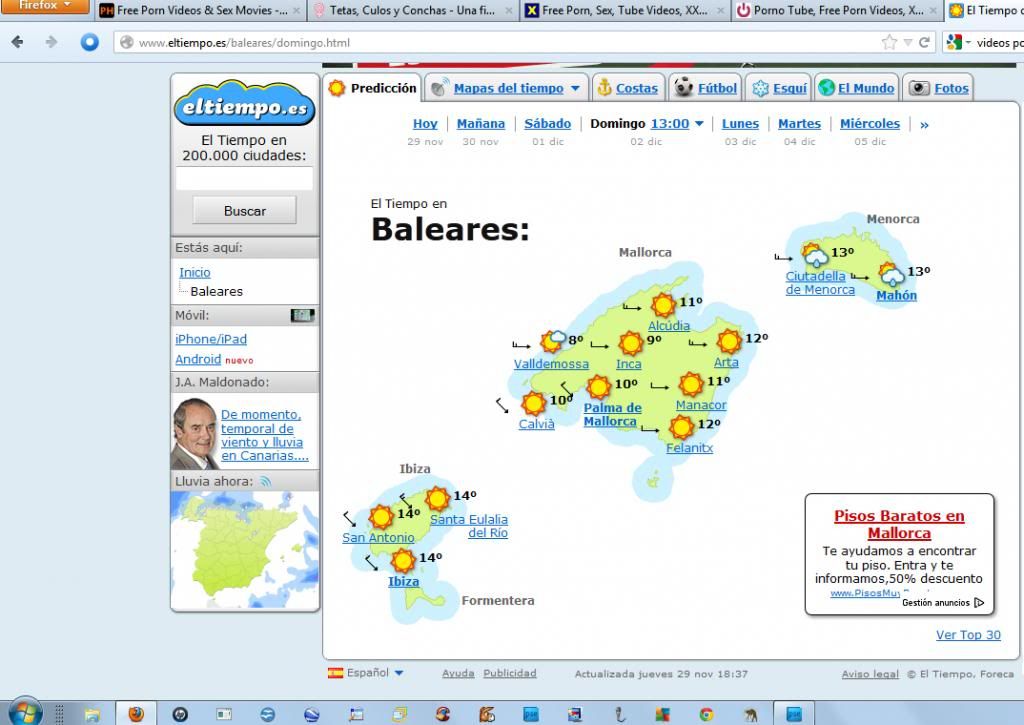The height and width of the screenshot is (725, 1024).
Task: Click the browser forward arrow button
Action: coord(52,42)
